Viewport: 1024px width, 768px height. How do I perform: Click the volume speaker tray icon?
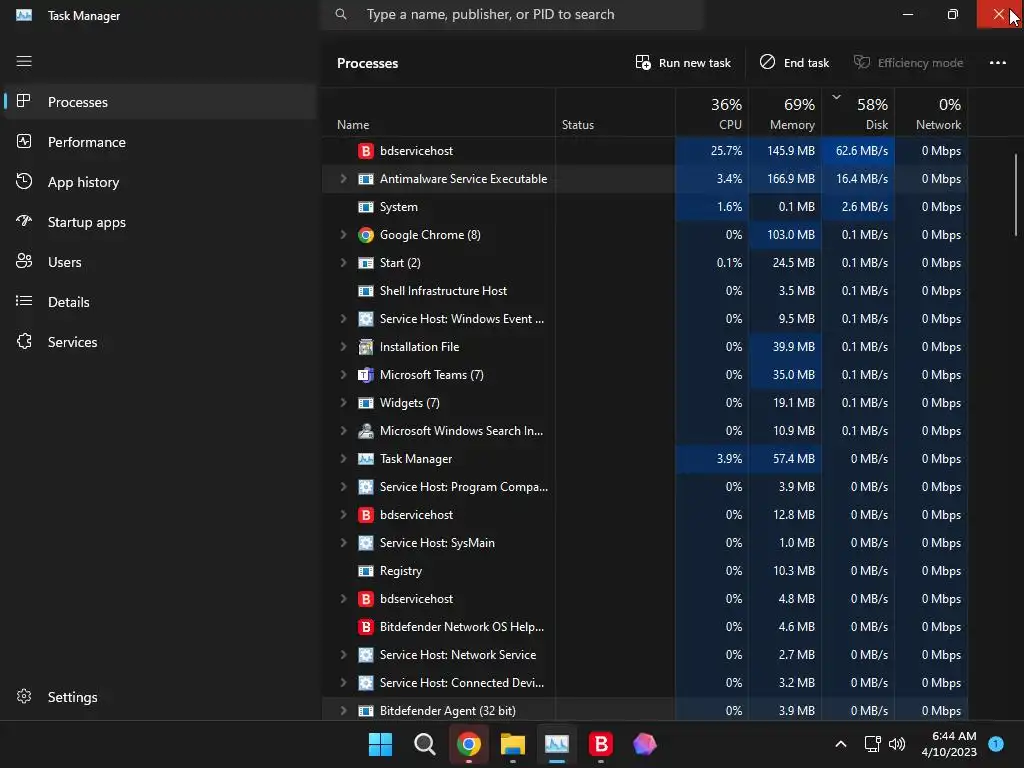897,744
